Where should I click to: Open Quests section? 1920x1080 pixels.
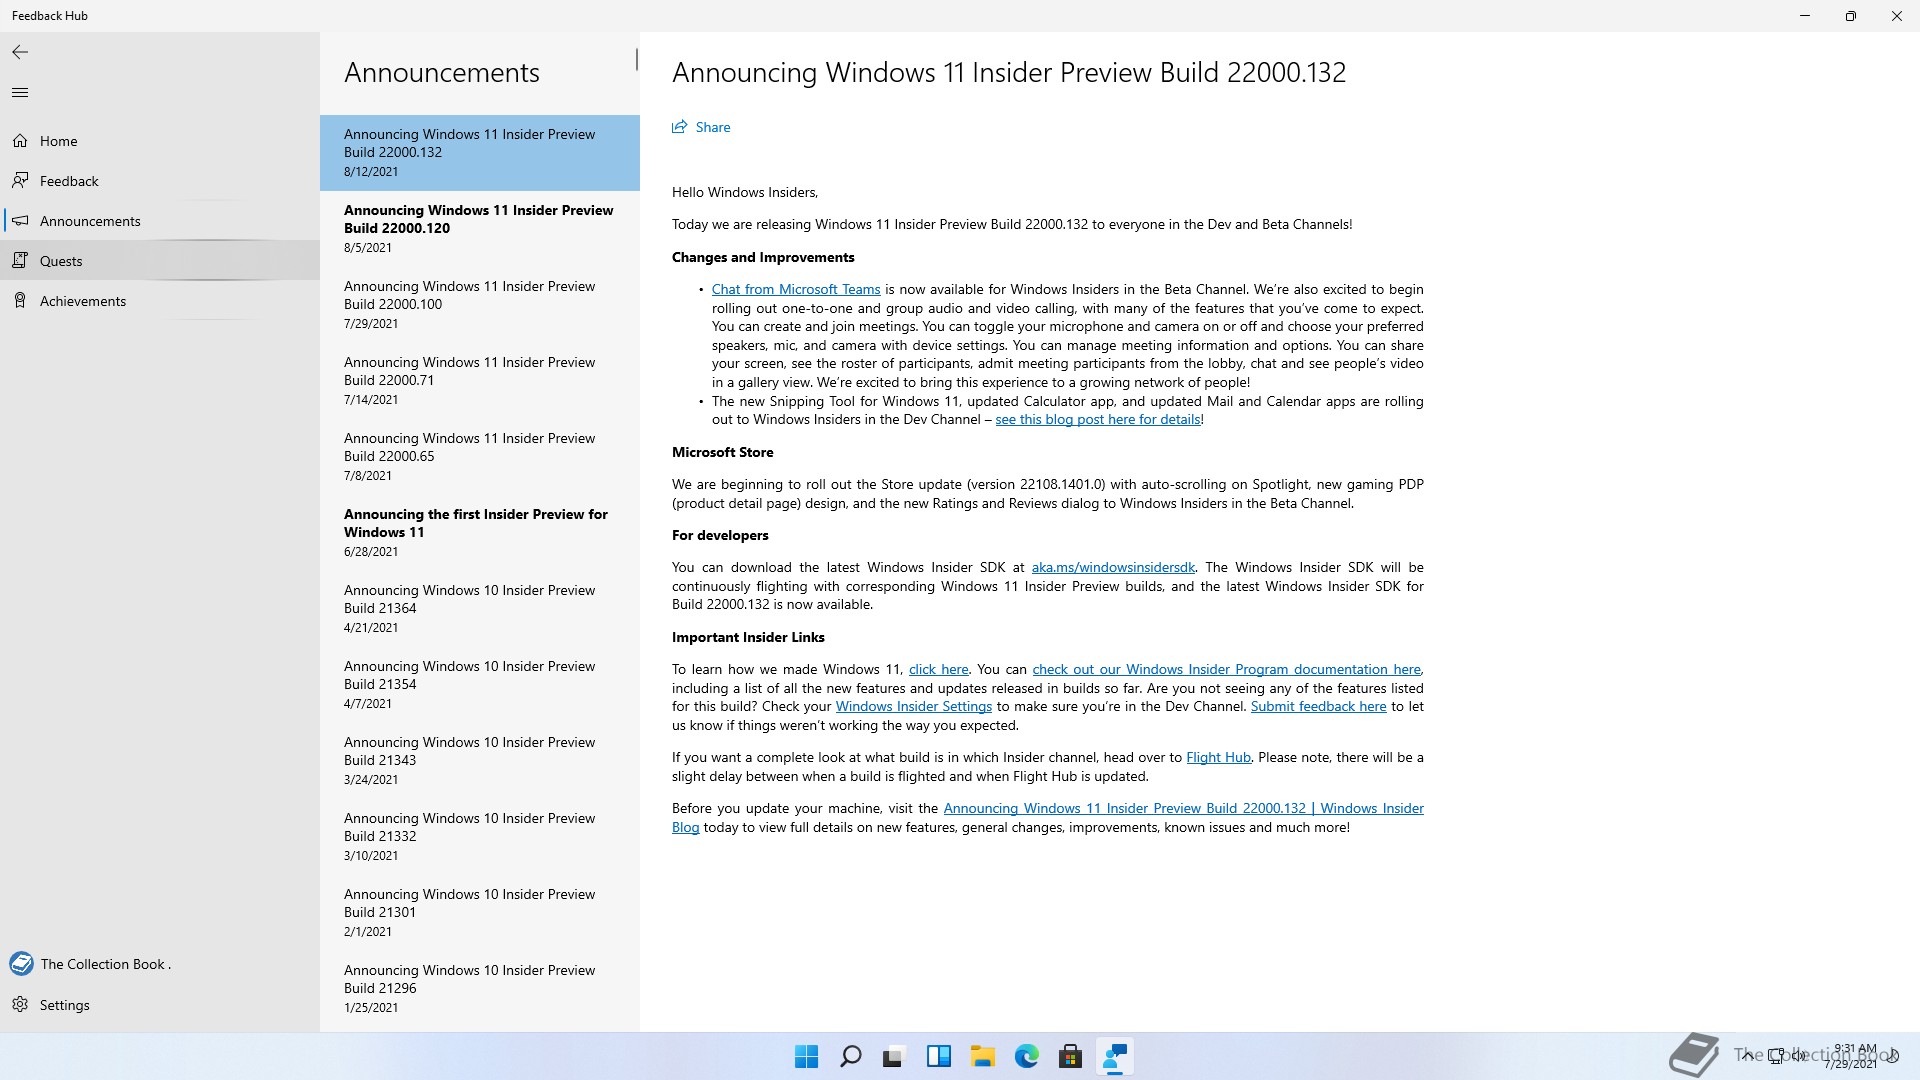[x=160, y=261]
